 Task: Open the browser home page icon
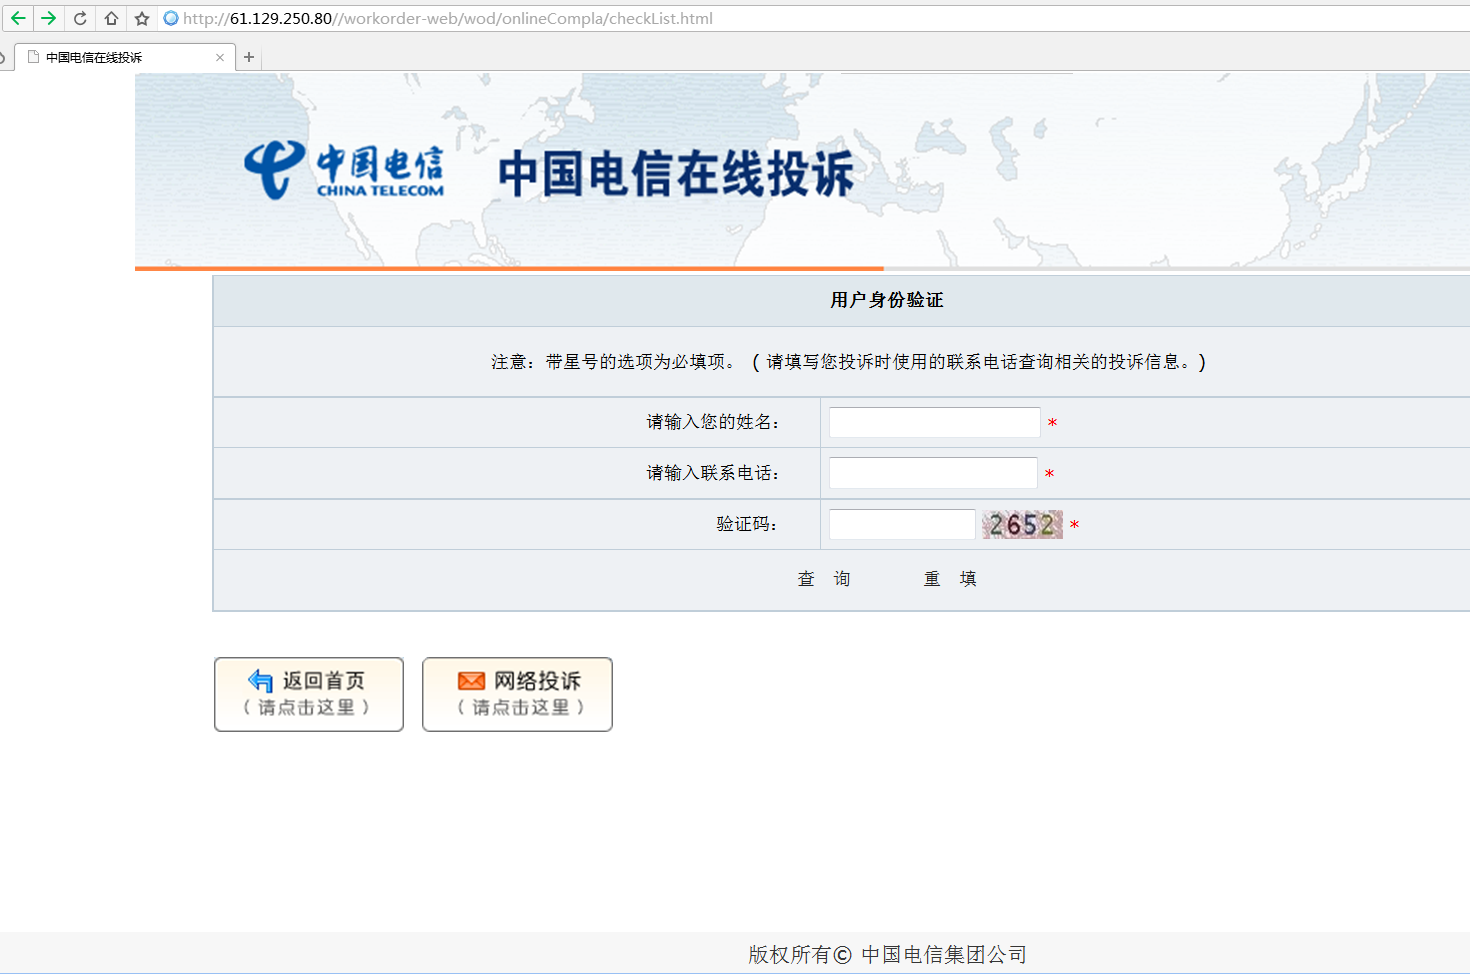(111, 18)
